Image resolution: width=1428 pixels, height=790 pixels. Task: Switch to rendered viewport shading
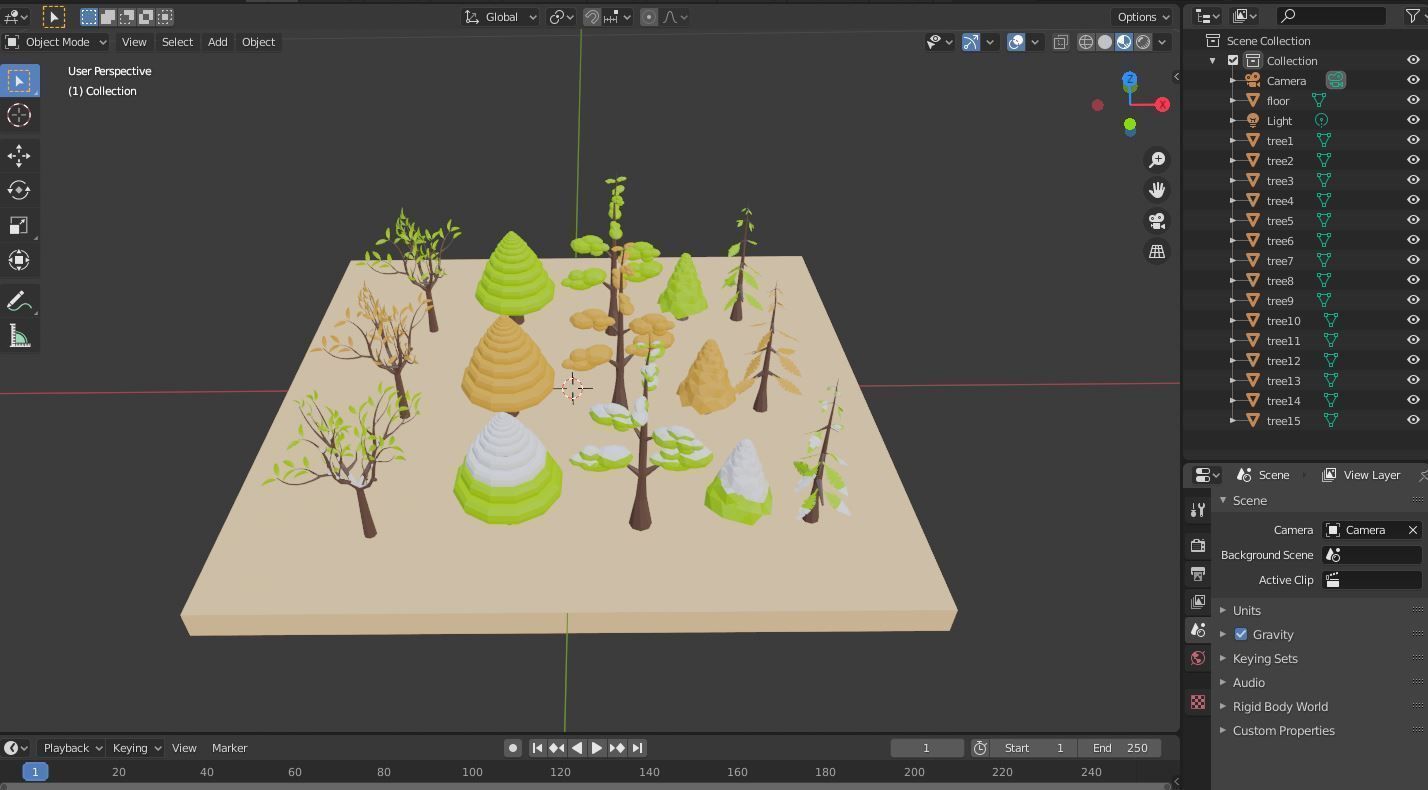(1142, 42)
